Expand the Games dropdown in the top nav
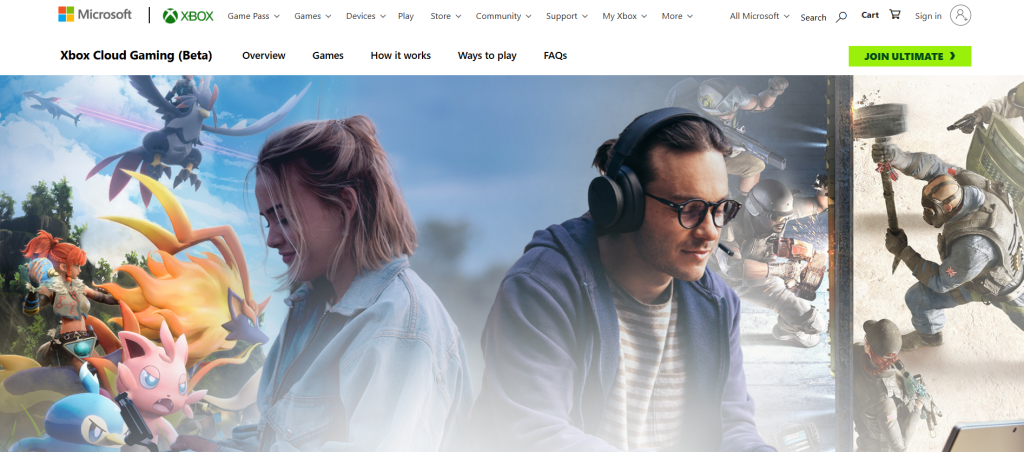 pyautogui.click(x=312, y=16)
